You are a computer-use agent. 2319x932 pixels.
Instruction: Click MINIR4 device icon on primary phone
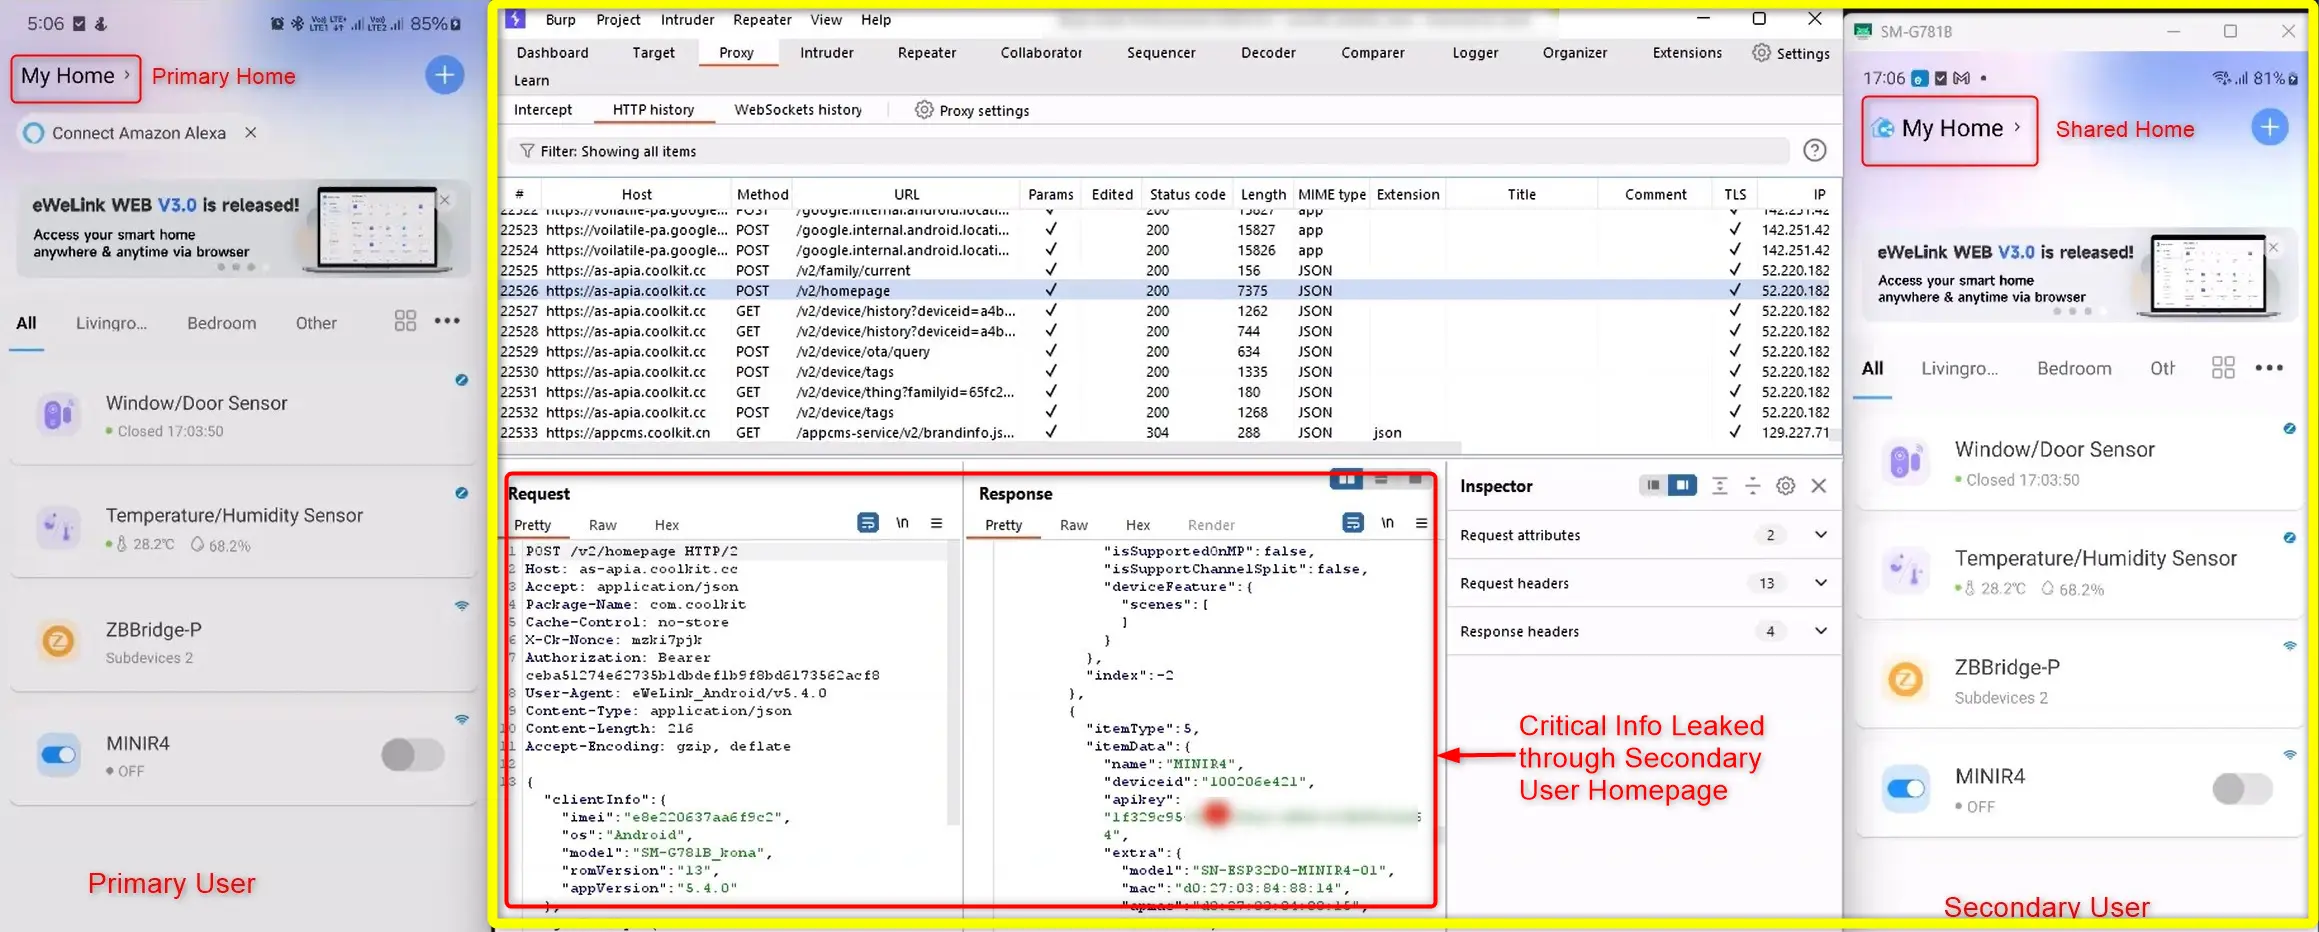58,755
